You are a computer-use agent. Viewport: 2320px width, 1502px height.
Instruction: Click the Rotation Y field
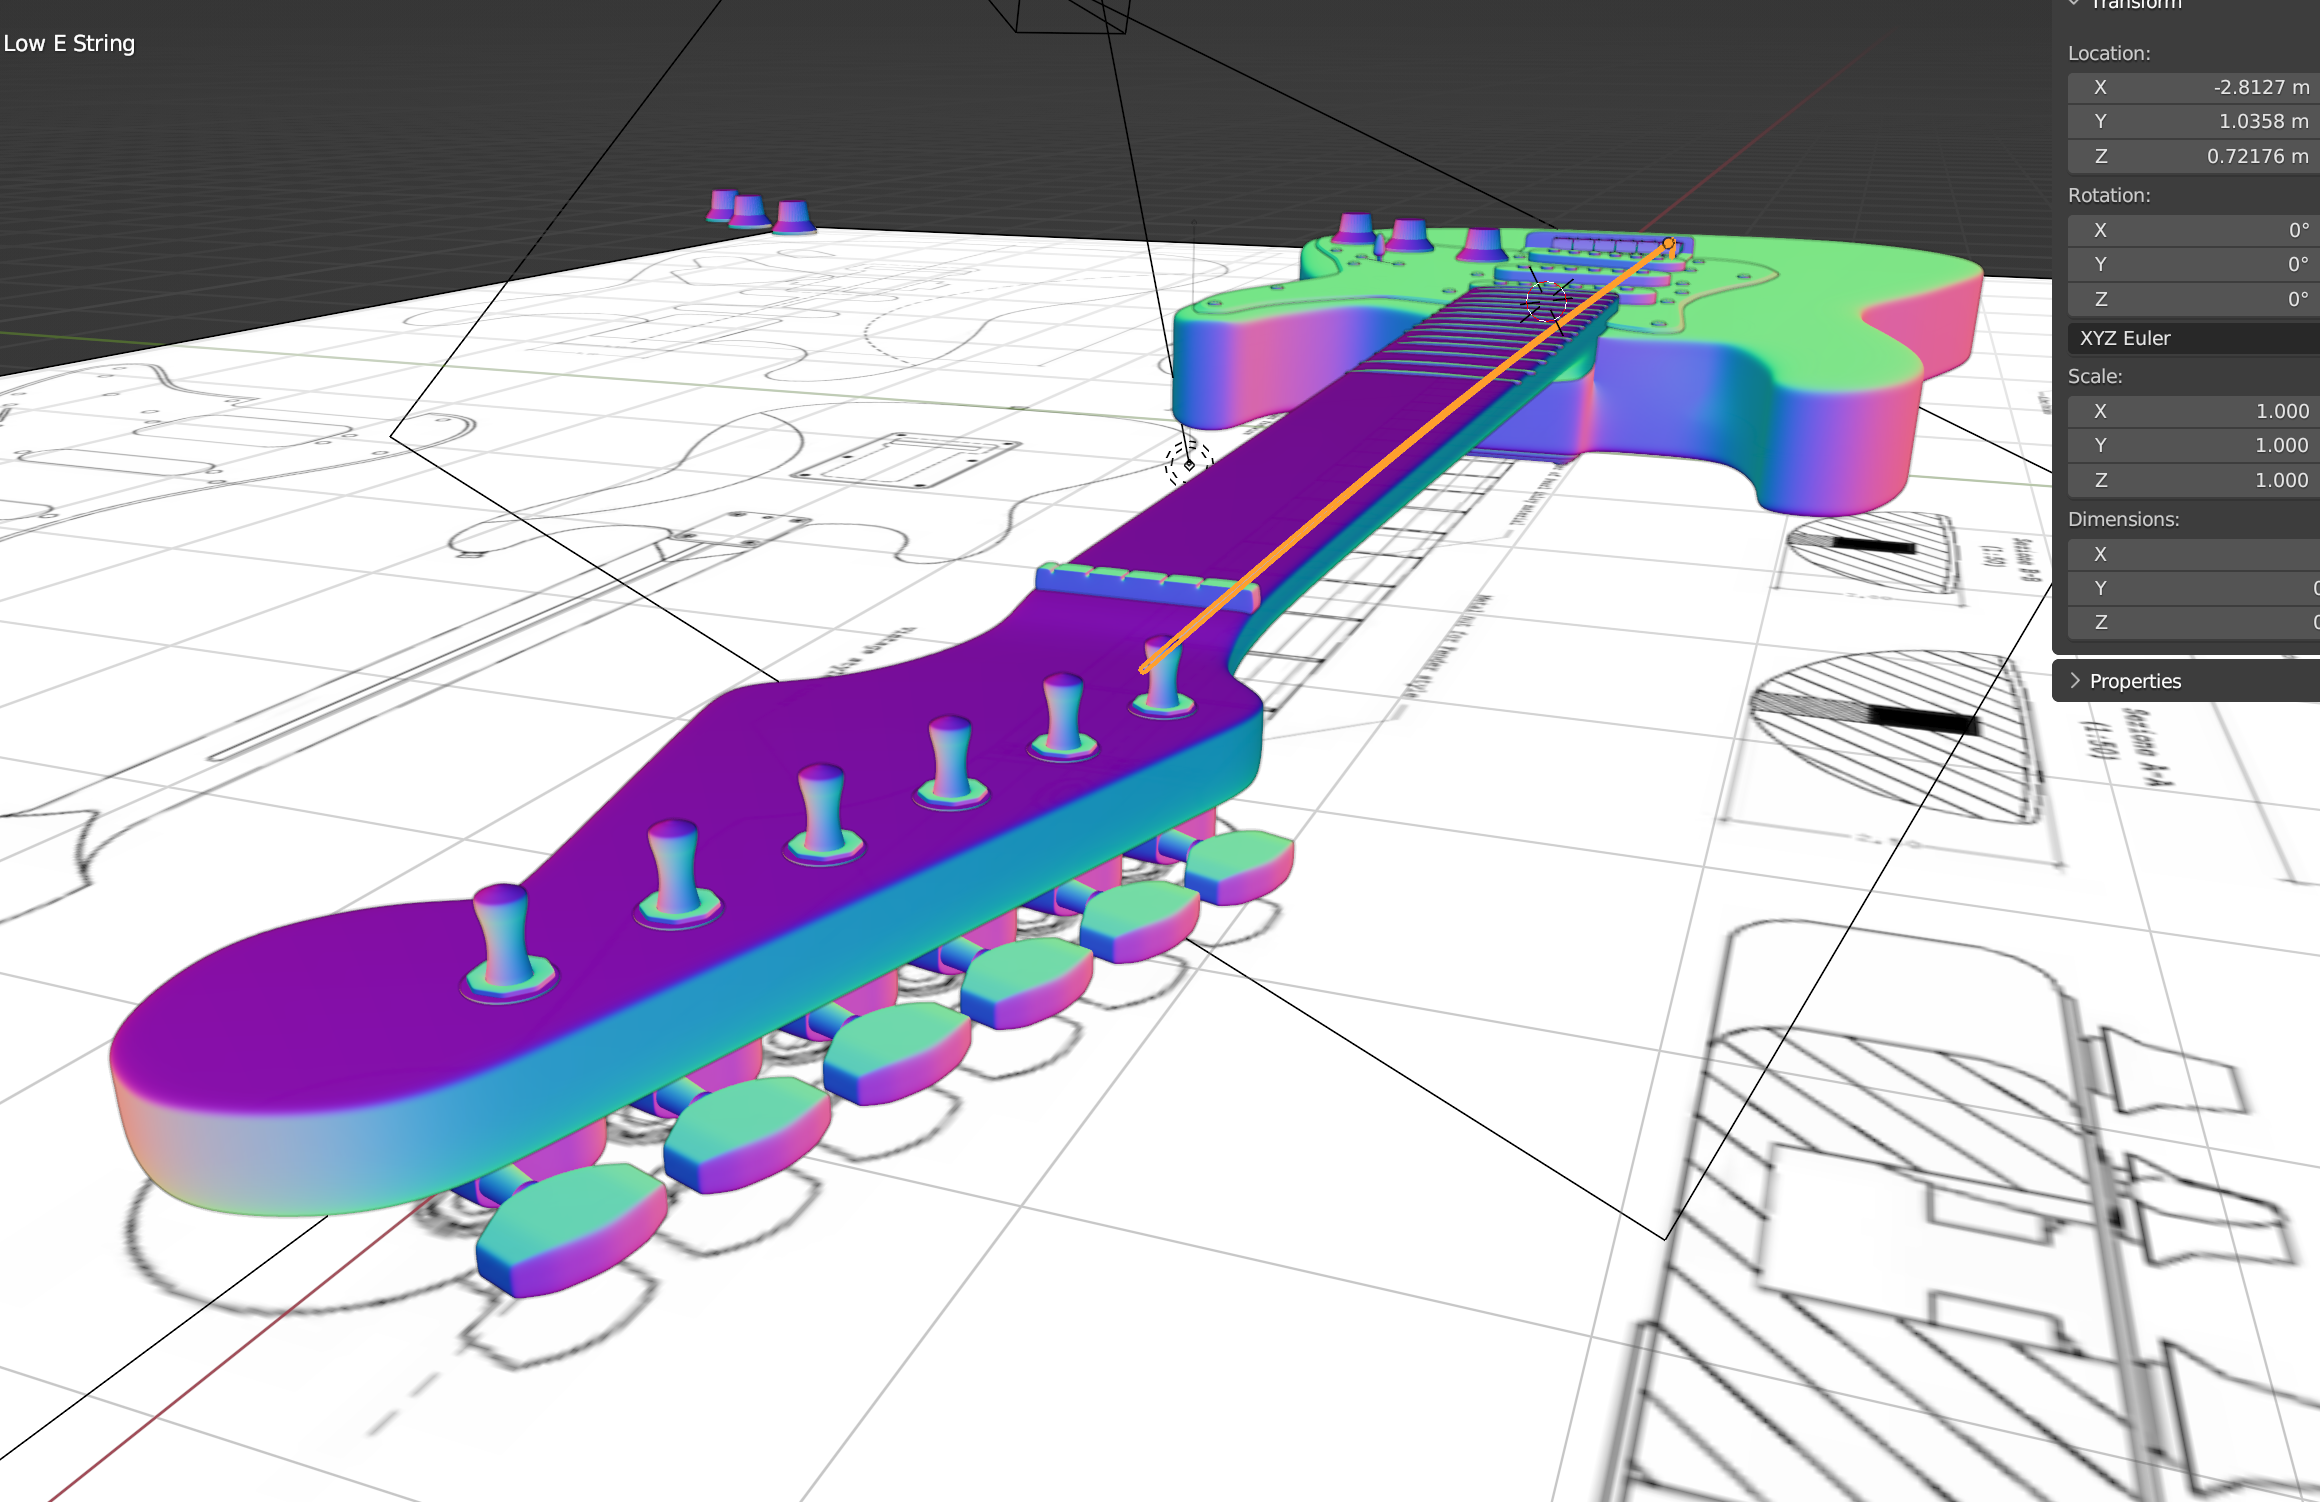tap(2192, 264)
